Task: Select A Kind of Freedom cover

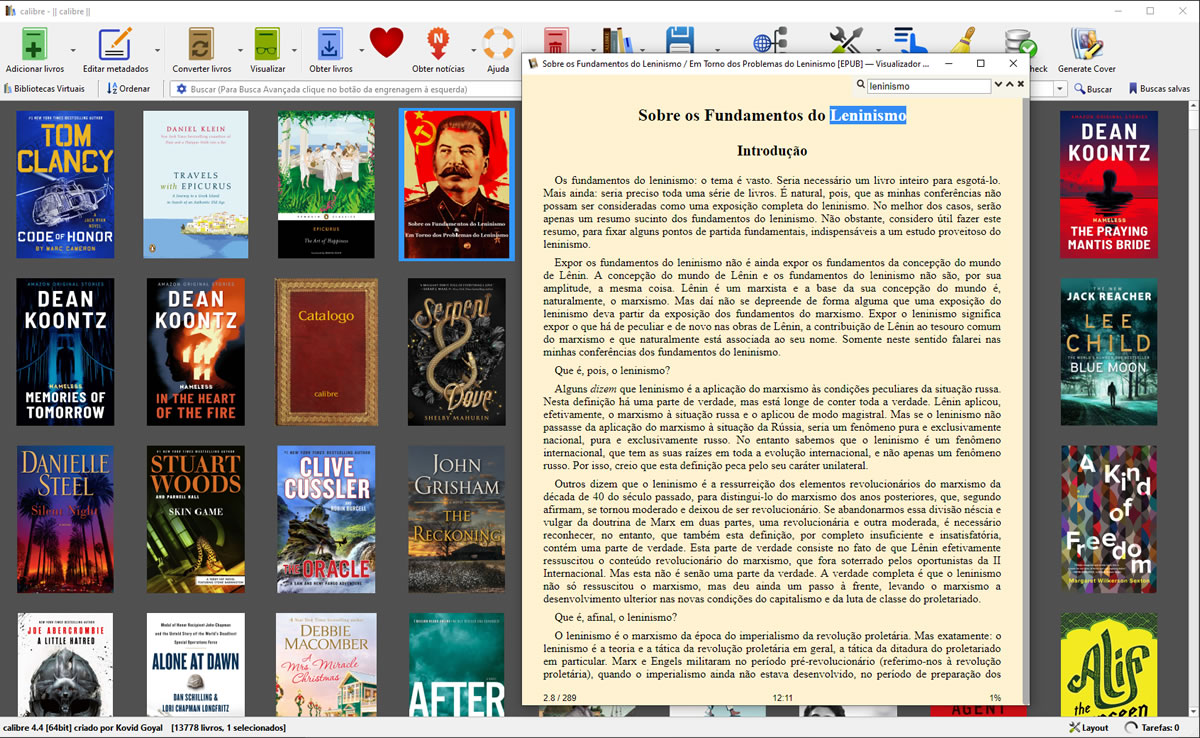Action: point(1109,520)
